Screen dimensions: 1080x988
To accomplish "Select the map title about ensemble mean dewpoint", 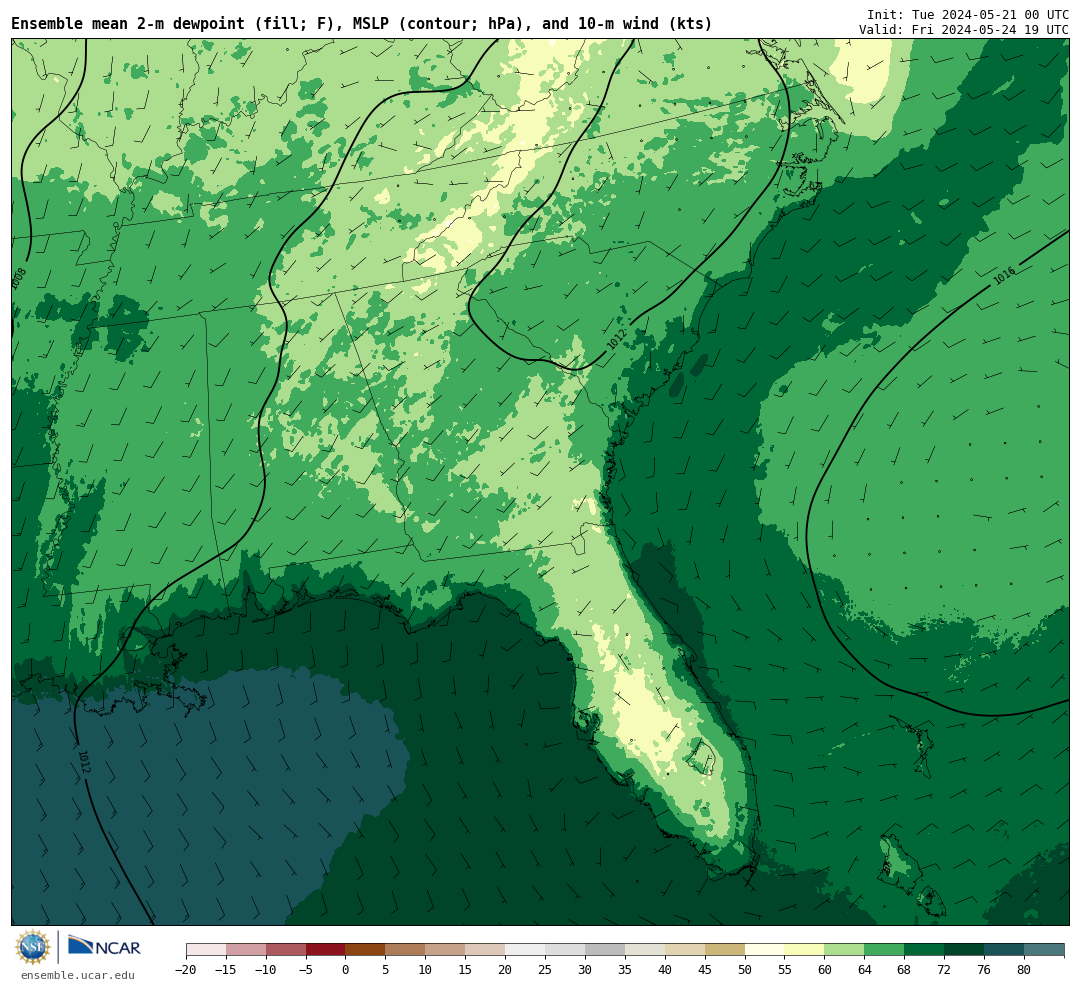I will [x=362, y=24].
